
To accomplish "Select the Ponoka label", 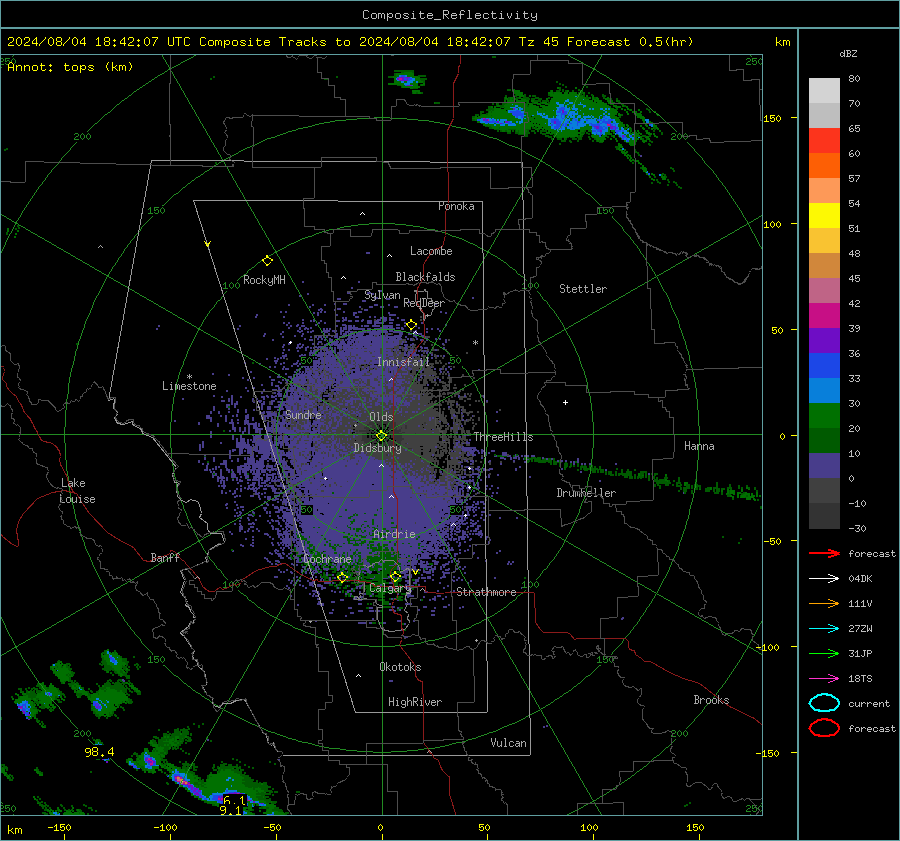I will tap(456, 206).
